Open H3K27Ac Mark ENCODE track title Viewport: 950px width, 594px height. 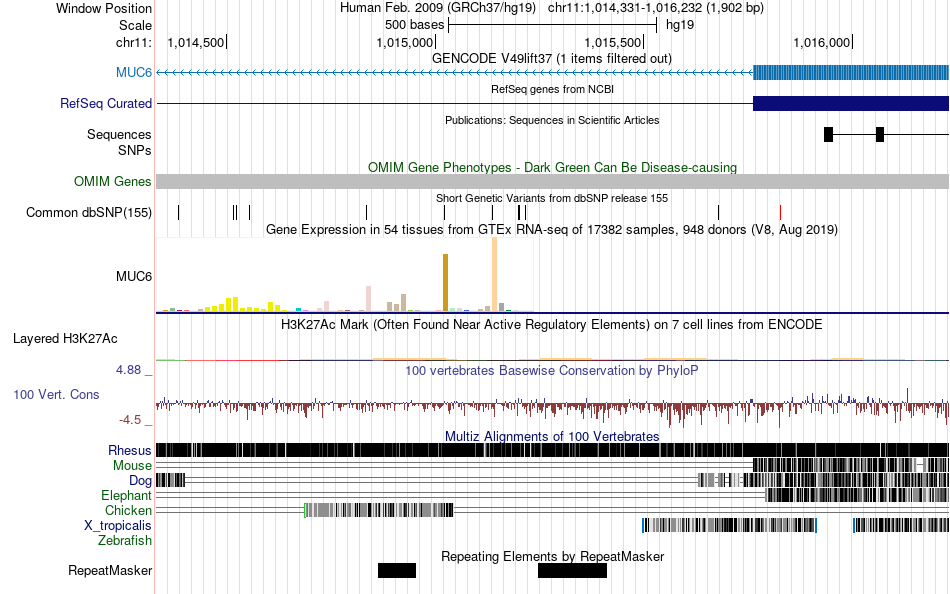click(x=552, y=324)
